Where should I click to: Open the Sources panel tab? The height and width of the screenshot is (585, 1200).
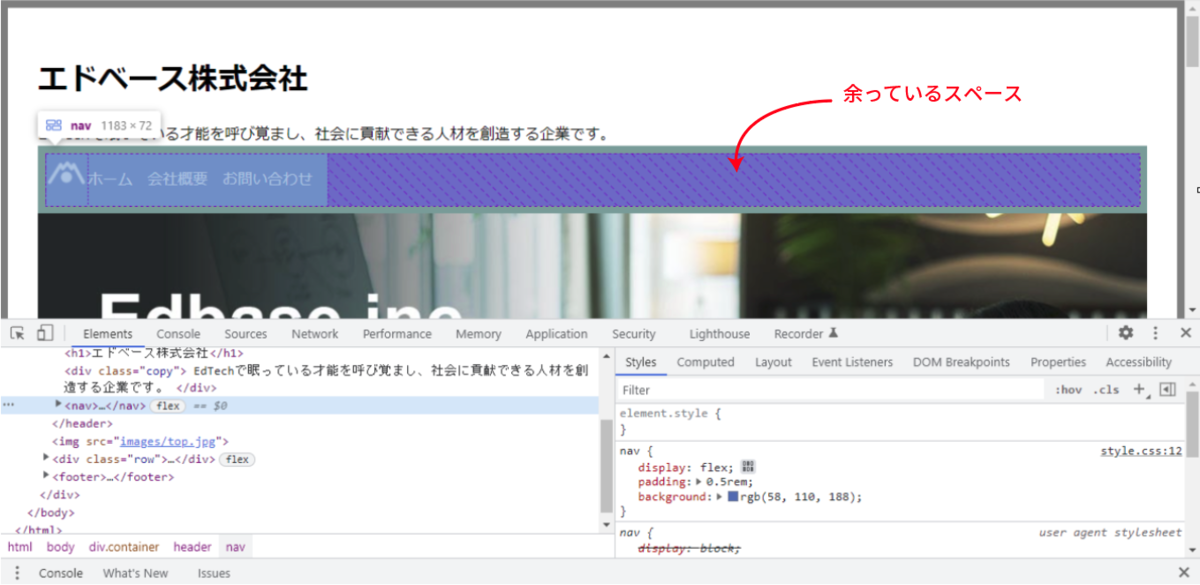tap(246, 334)
